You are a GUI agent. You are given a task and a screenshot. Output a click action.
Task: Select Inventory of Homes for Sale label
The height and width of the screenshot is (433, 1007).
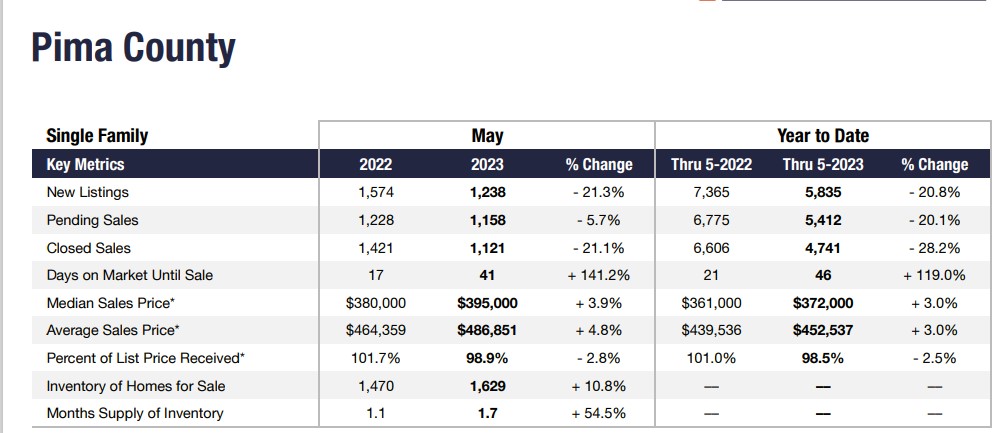[136, 386]
